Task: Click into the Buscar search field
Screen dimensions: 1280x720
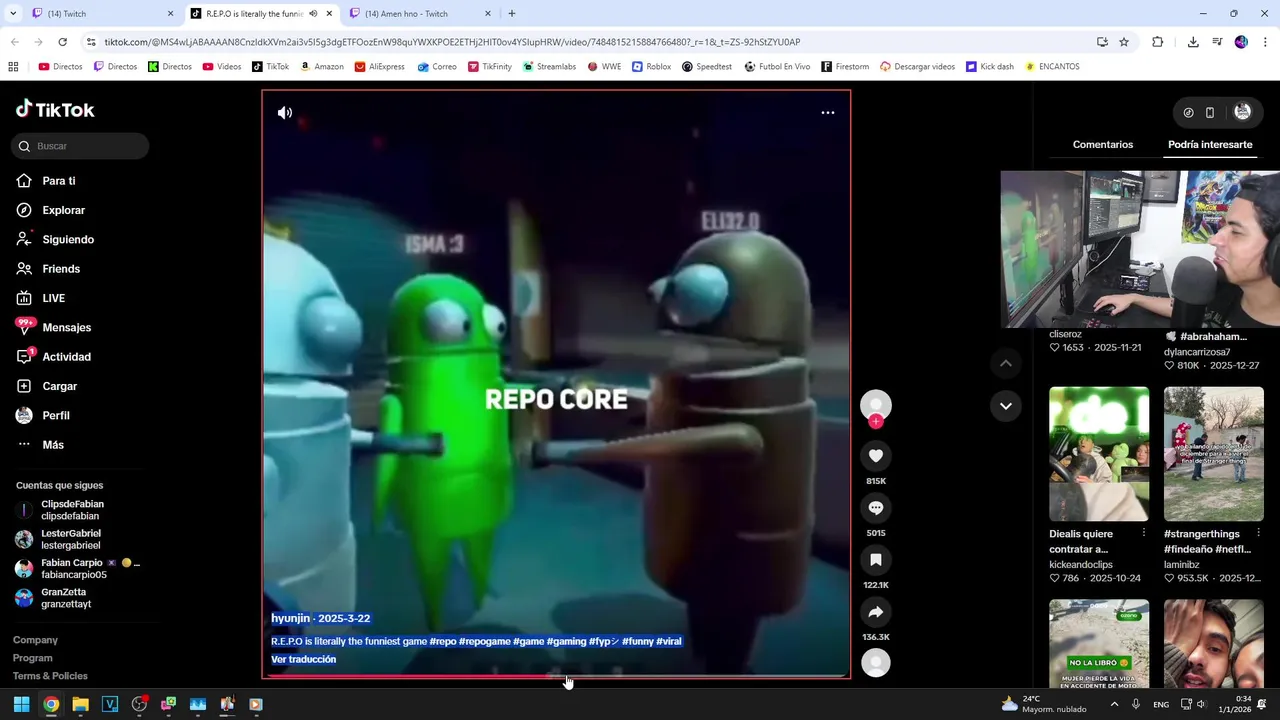Action: [x=82, y=146]
